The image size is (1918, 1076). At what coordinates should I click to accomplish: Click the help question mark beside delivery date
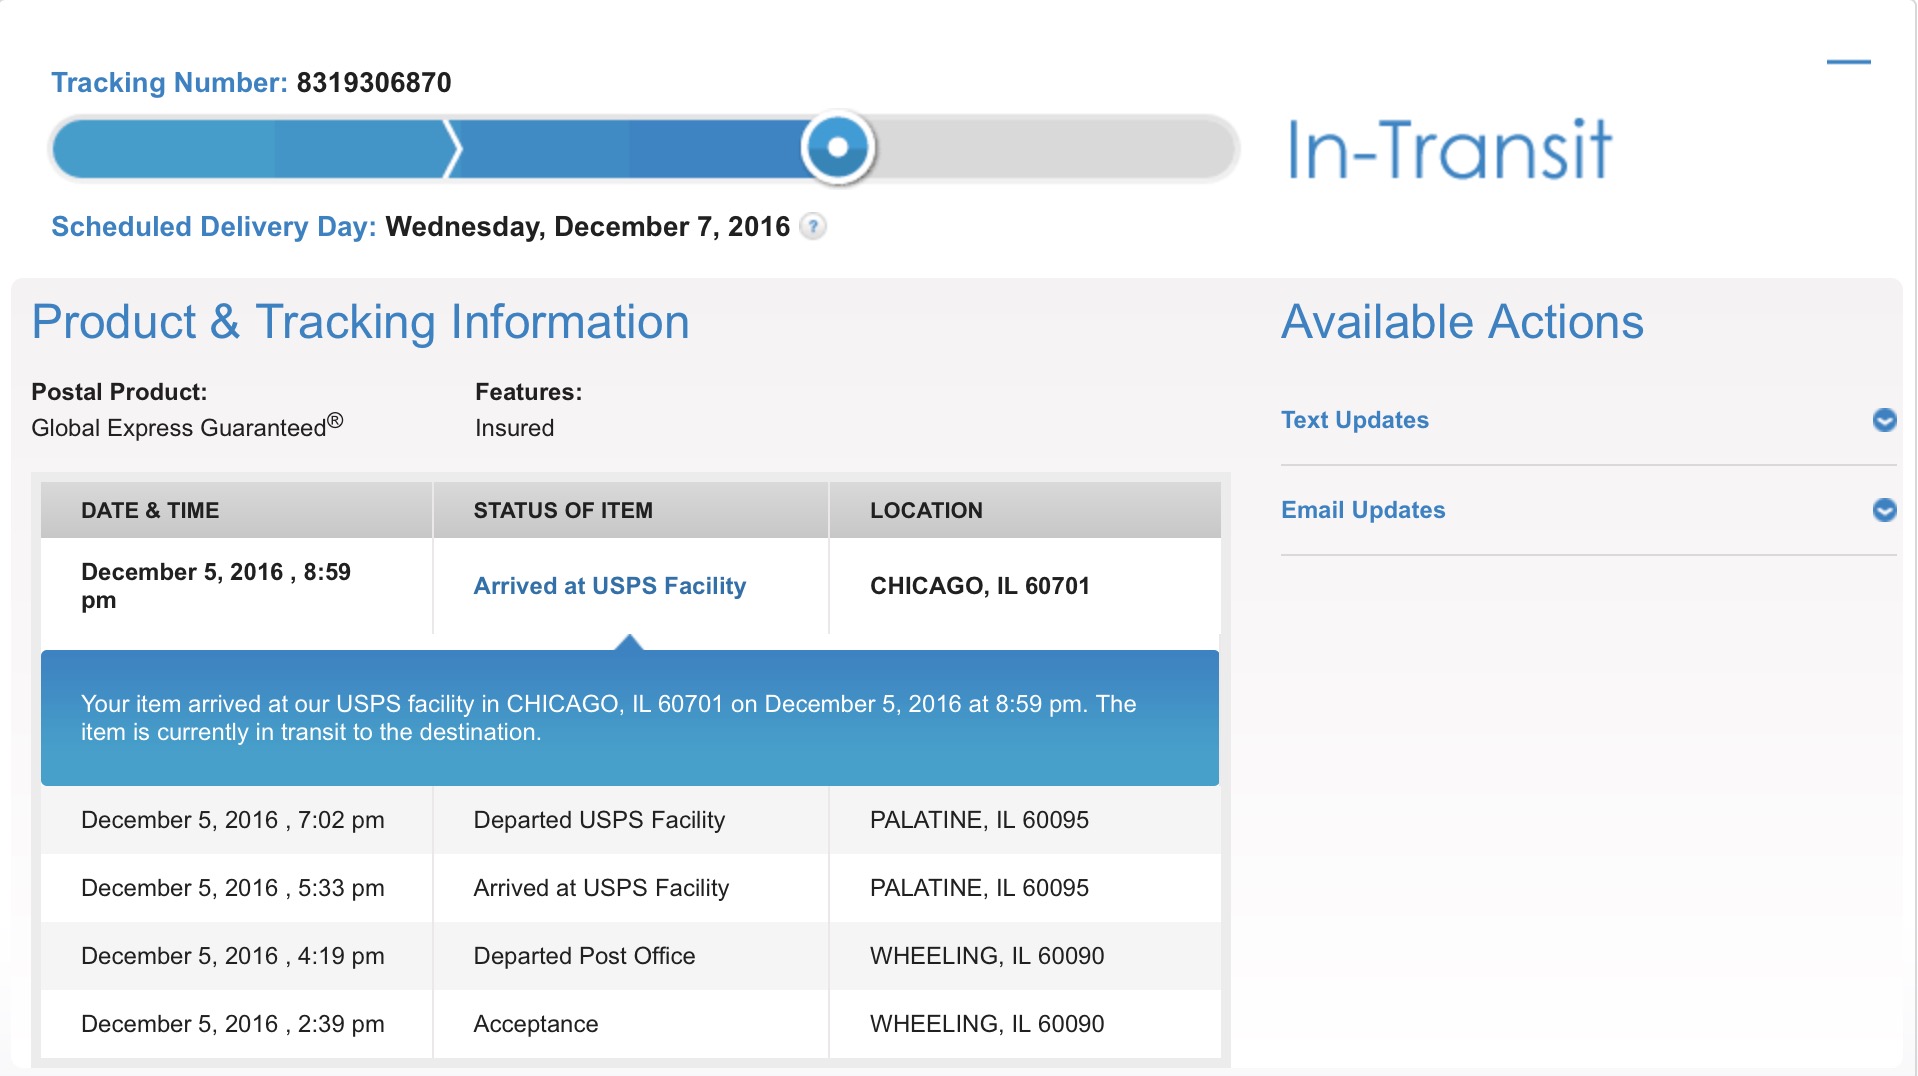814,227
